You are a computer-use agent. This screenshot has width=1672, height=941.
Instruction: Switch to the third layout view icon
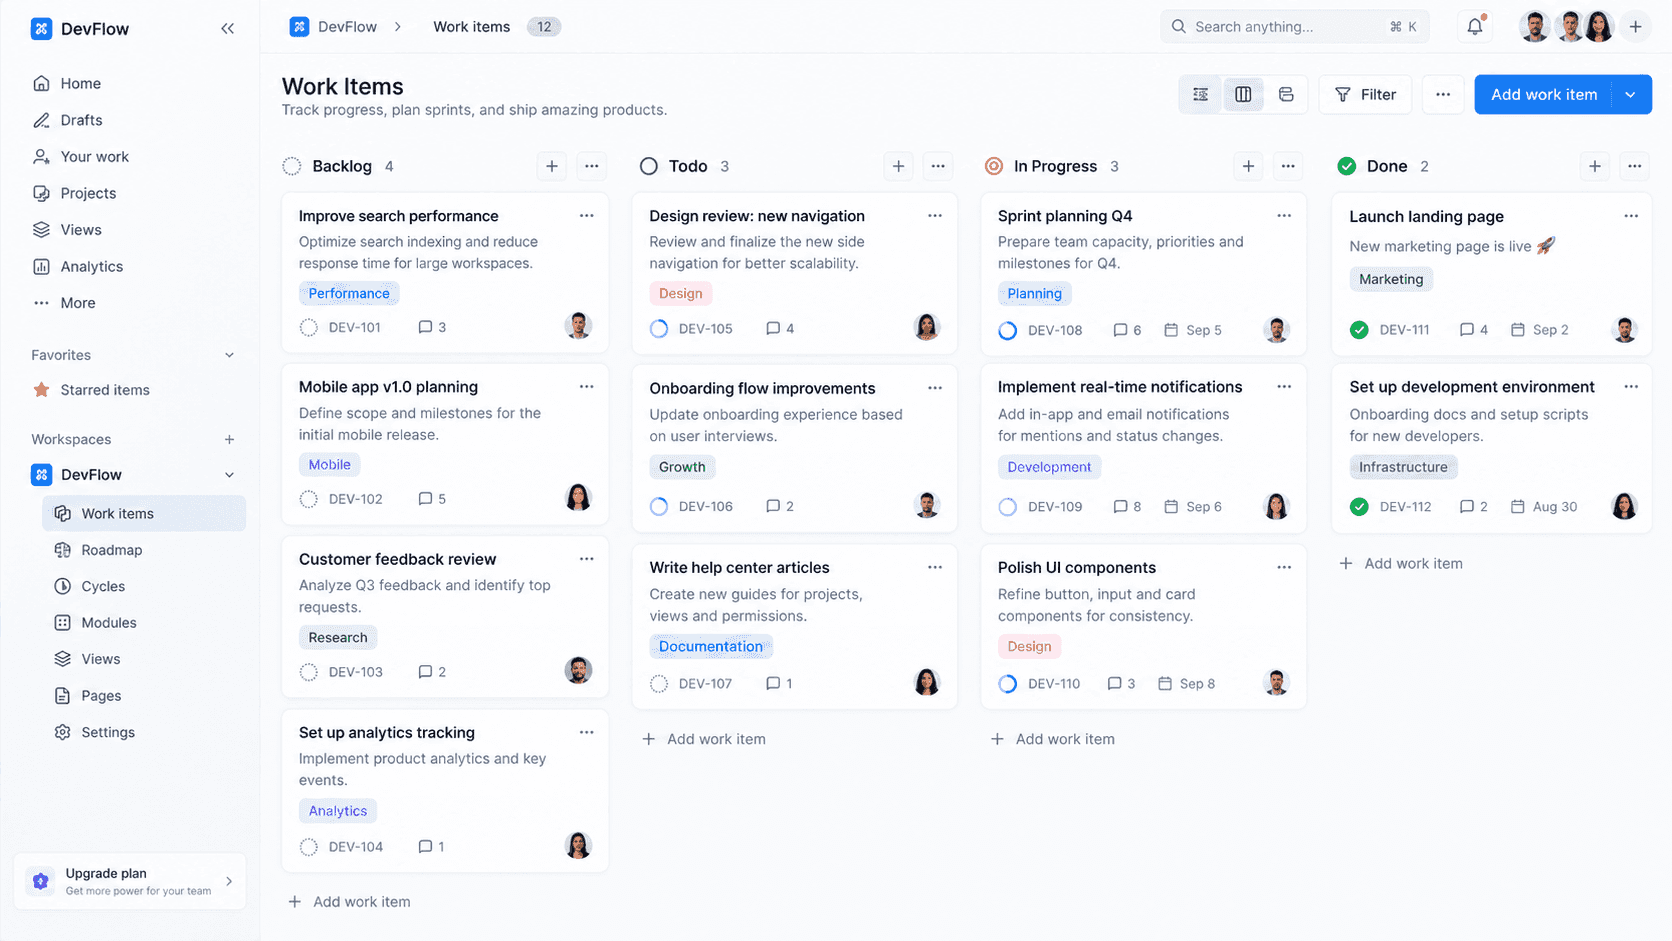[x=1286, y=94]
